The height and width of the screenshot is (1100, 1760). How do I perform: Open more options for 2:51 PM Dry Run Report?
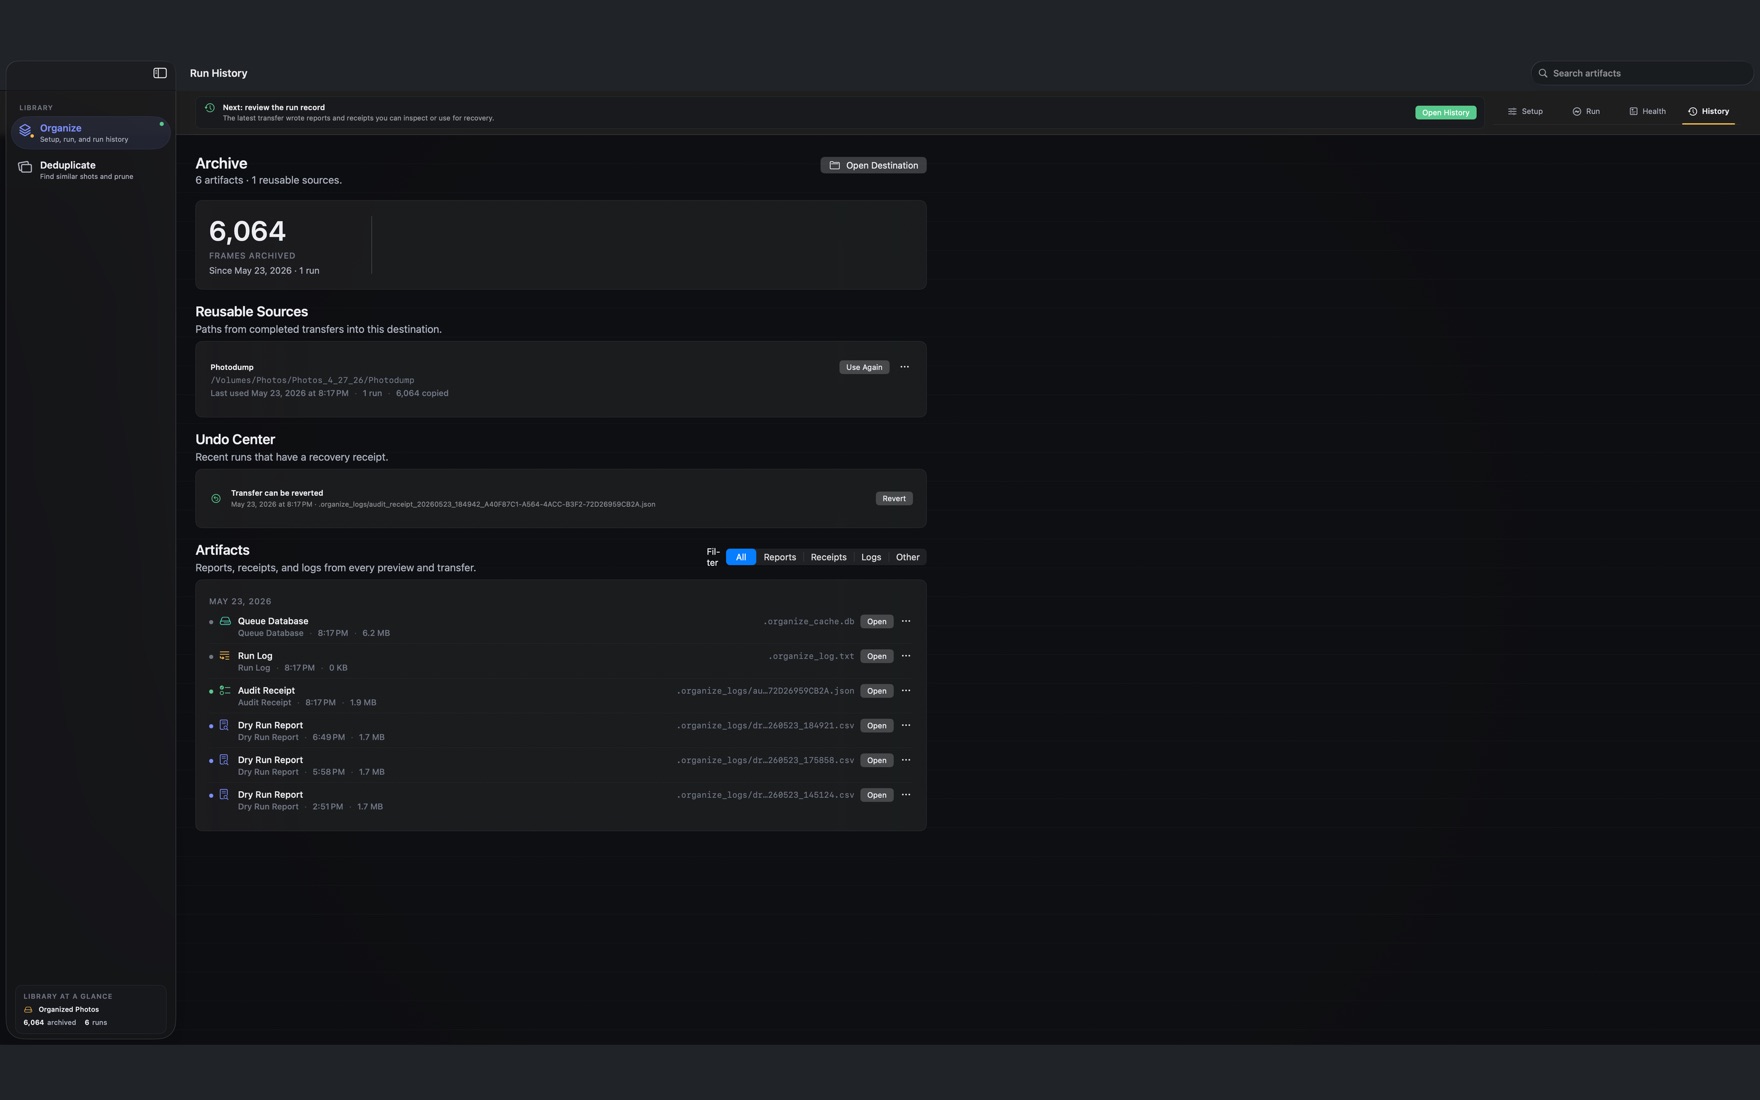[x=906, y=795]
